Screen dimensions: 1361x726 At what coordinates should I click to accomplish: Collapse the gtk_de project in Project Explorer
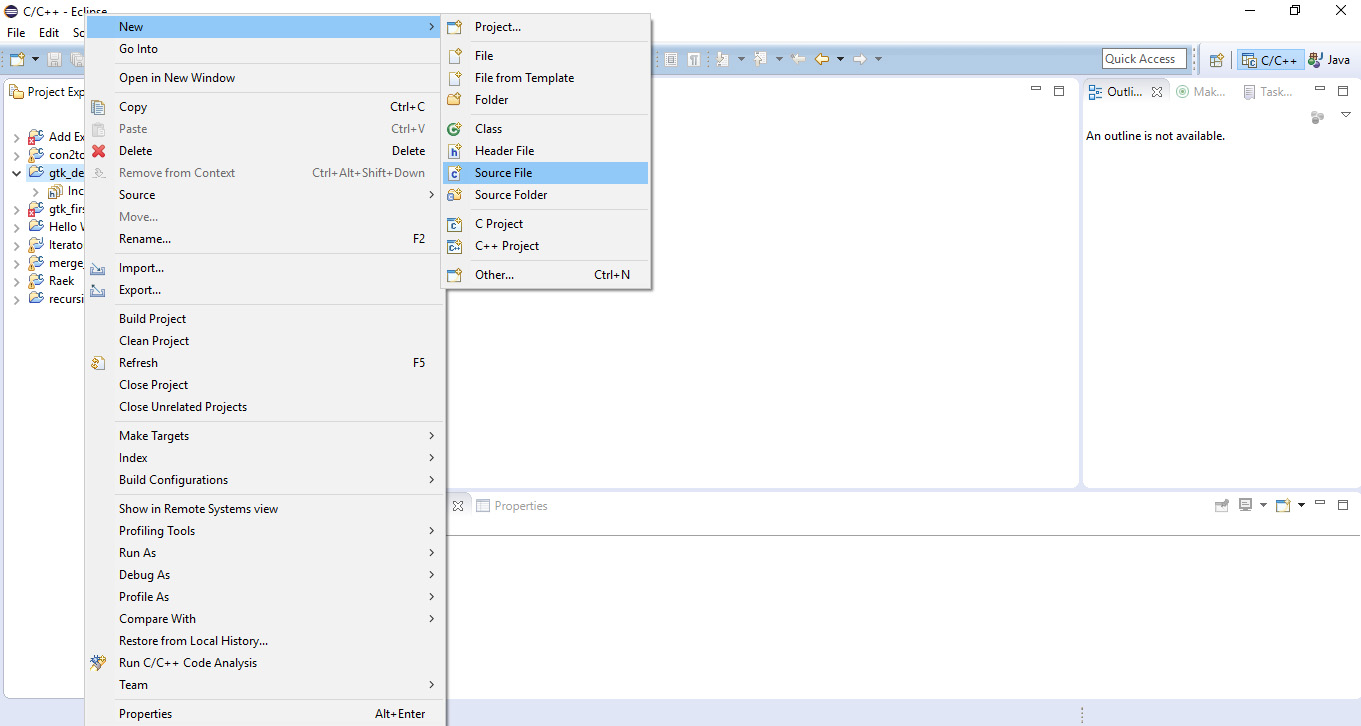pos(16,172)
